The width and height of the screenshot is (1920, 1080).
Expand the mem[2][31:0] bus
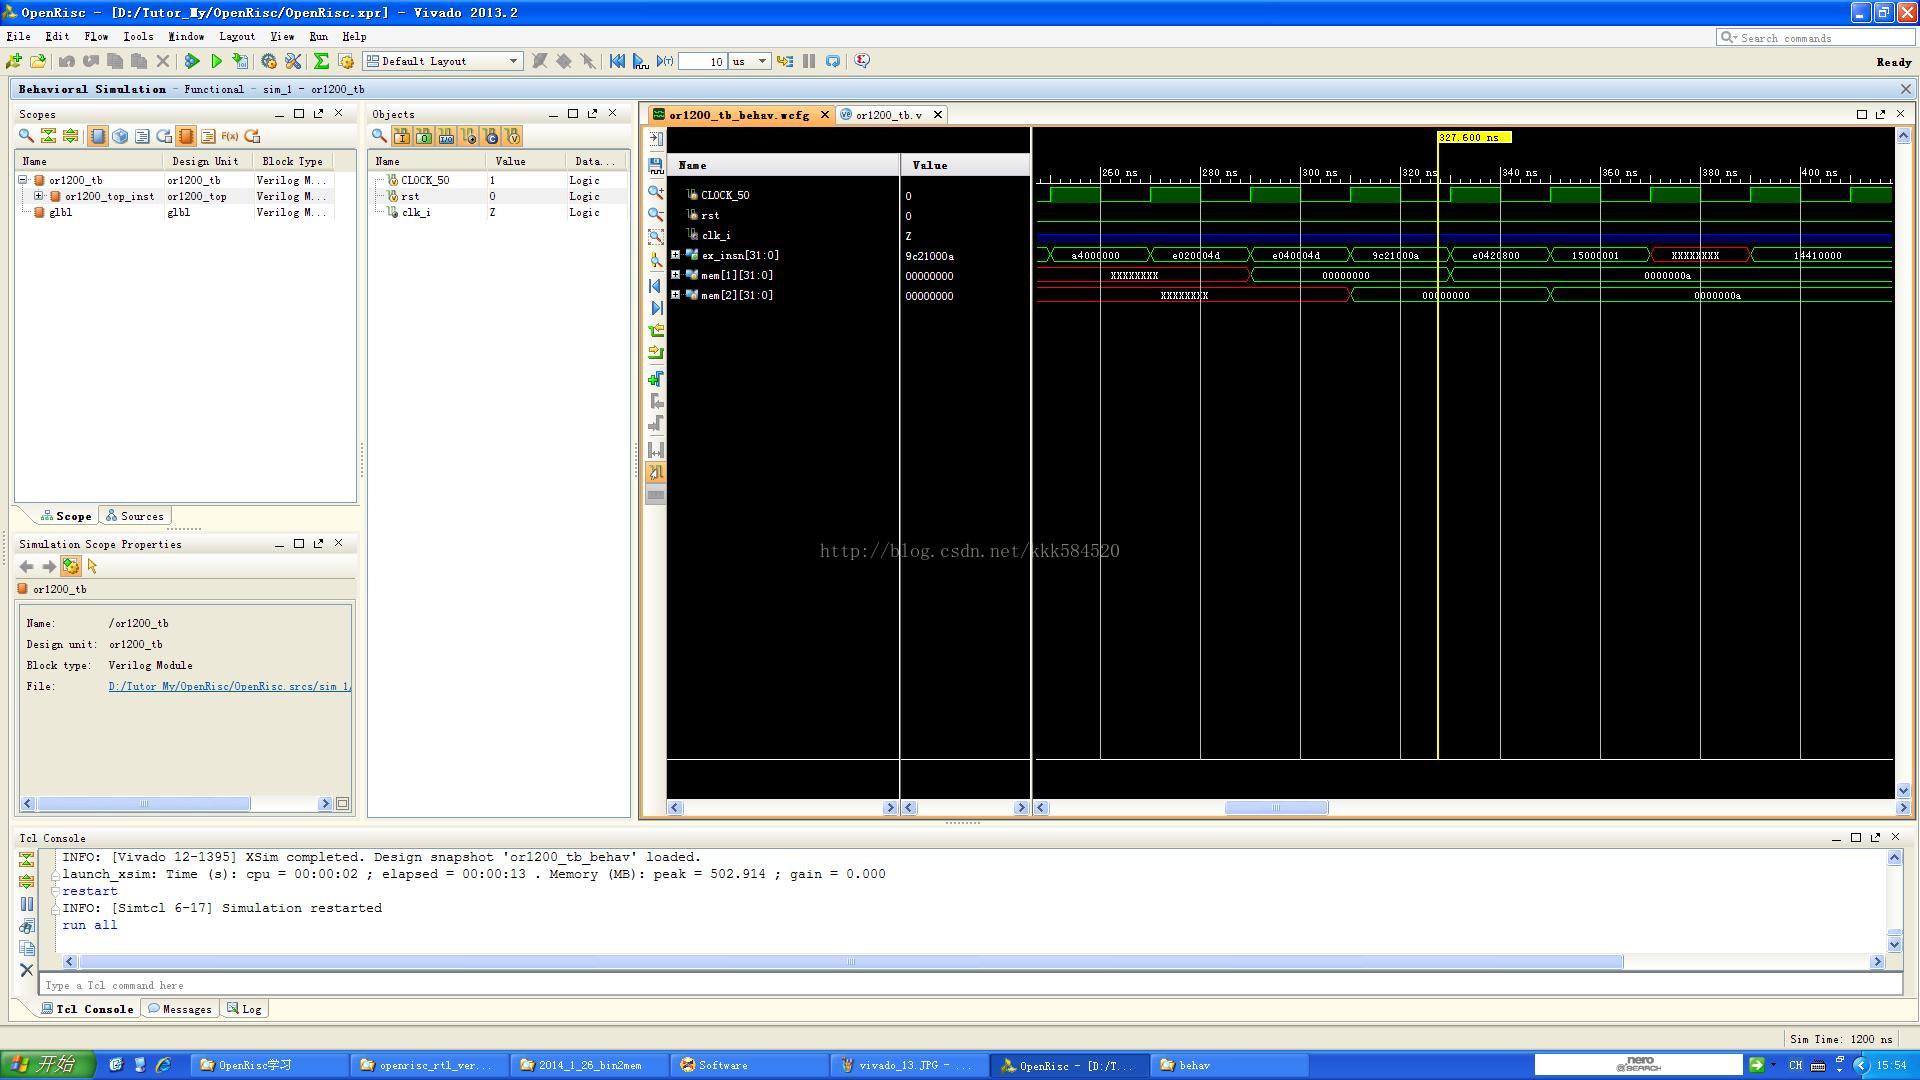(675, 295)
